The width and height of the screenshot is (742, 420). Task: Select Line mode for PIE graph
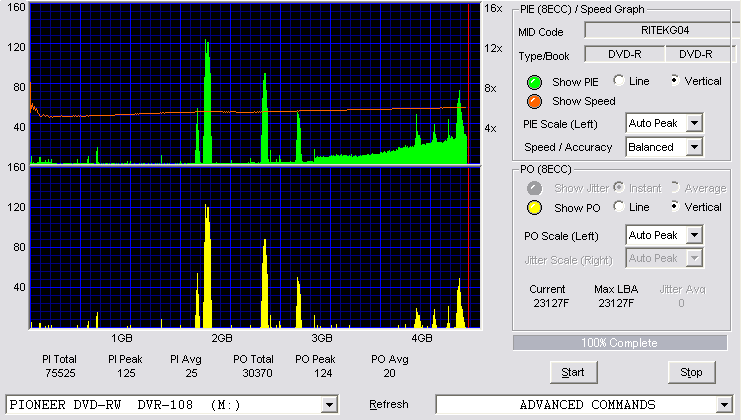click(x=618, y=80)
